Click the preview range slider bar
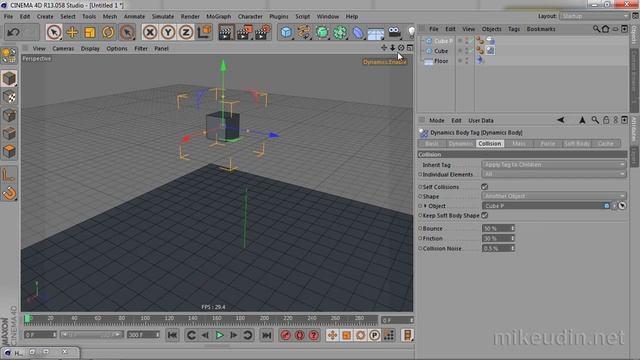This screenshot has height=360, width=640. point(91,335)
